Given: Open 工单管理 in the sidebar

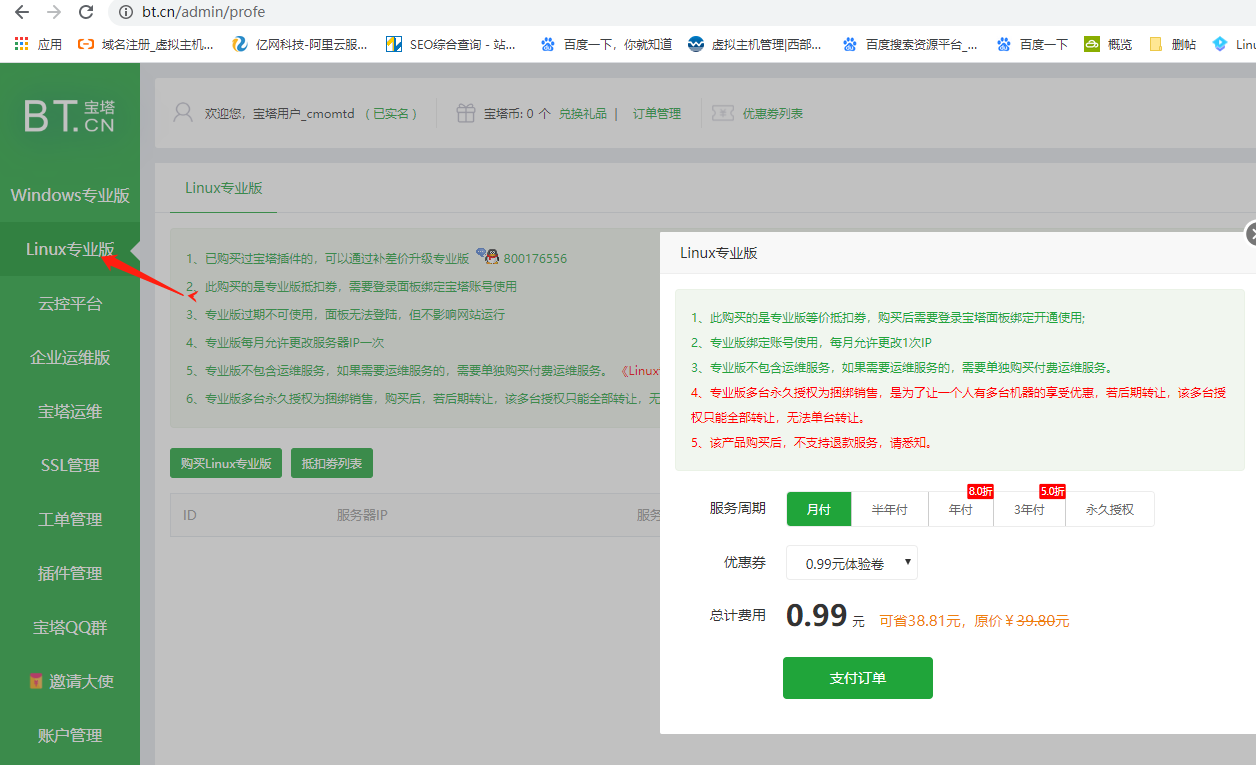Looking at the screenshot, I should point(70,519).
